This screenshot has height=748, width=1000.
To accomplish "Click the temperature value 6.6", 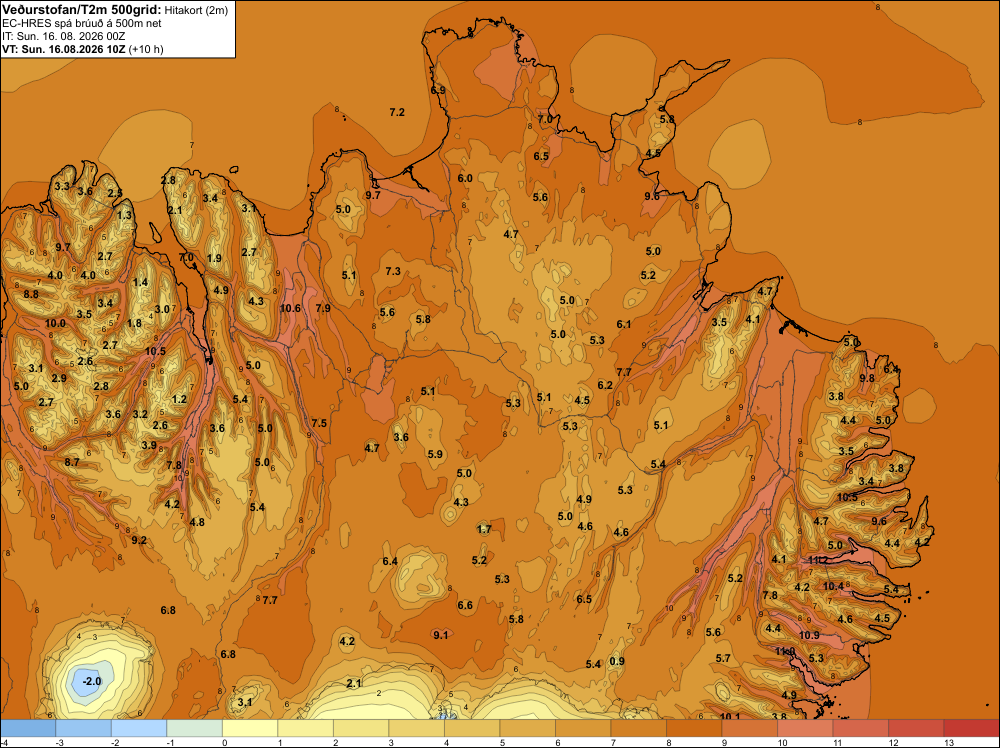I will pos(465,605).
